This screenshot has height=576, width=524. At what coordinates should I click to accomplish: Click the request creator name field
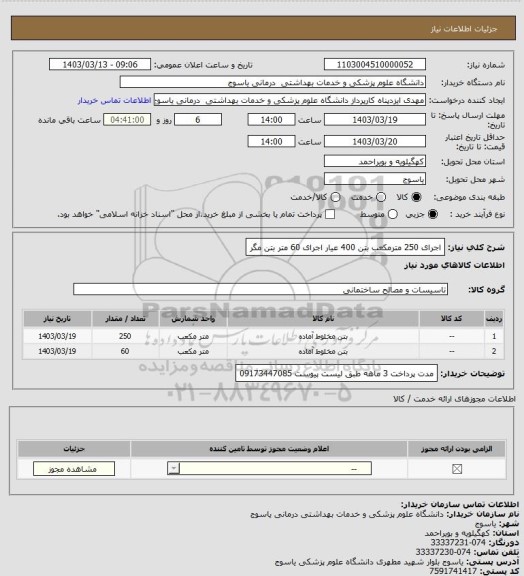click(290, 100)
